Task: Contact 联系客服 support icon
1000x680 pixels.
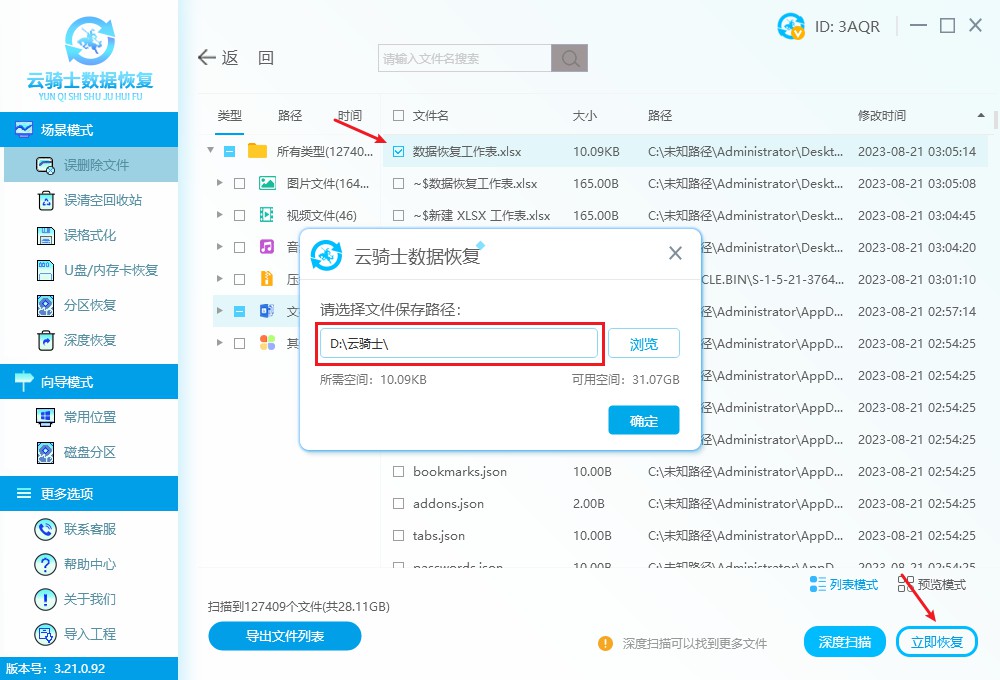Action: (45, 529)
